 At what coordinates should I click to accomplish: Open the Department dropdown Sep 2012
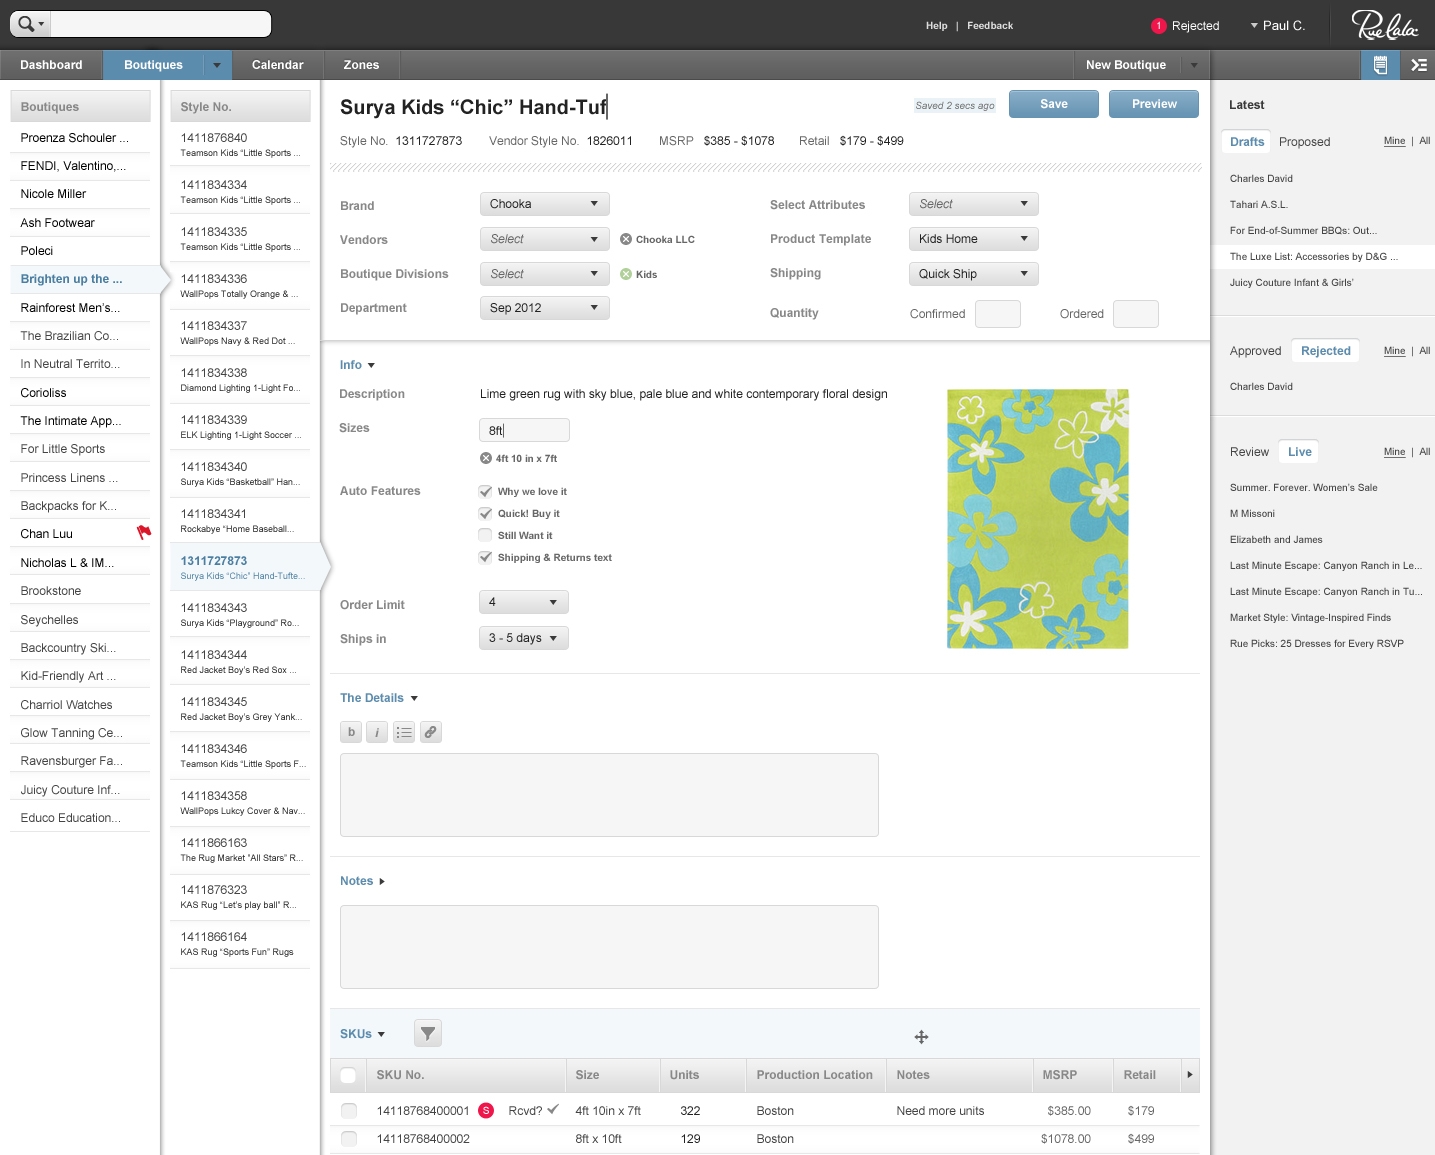(x=544, y=308)
